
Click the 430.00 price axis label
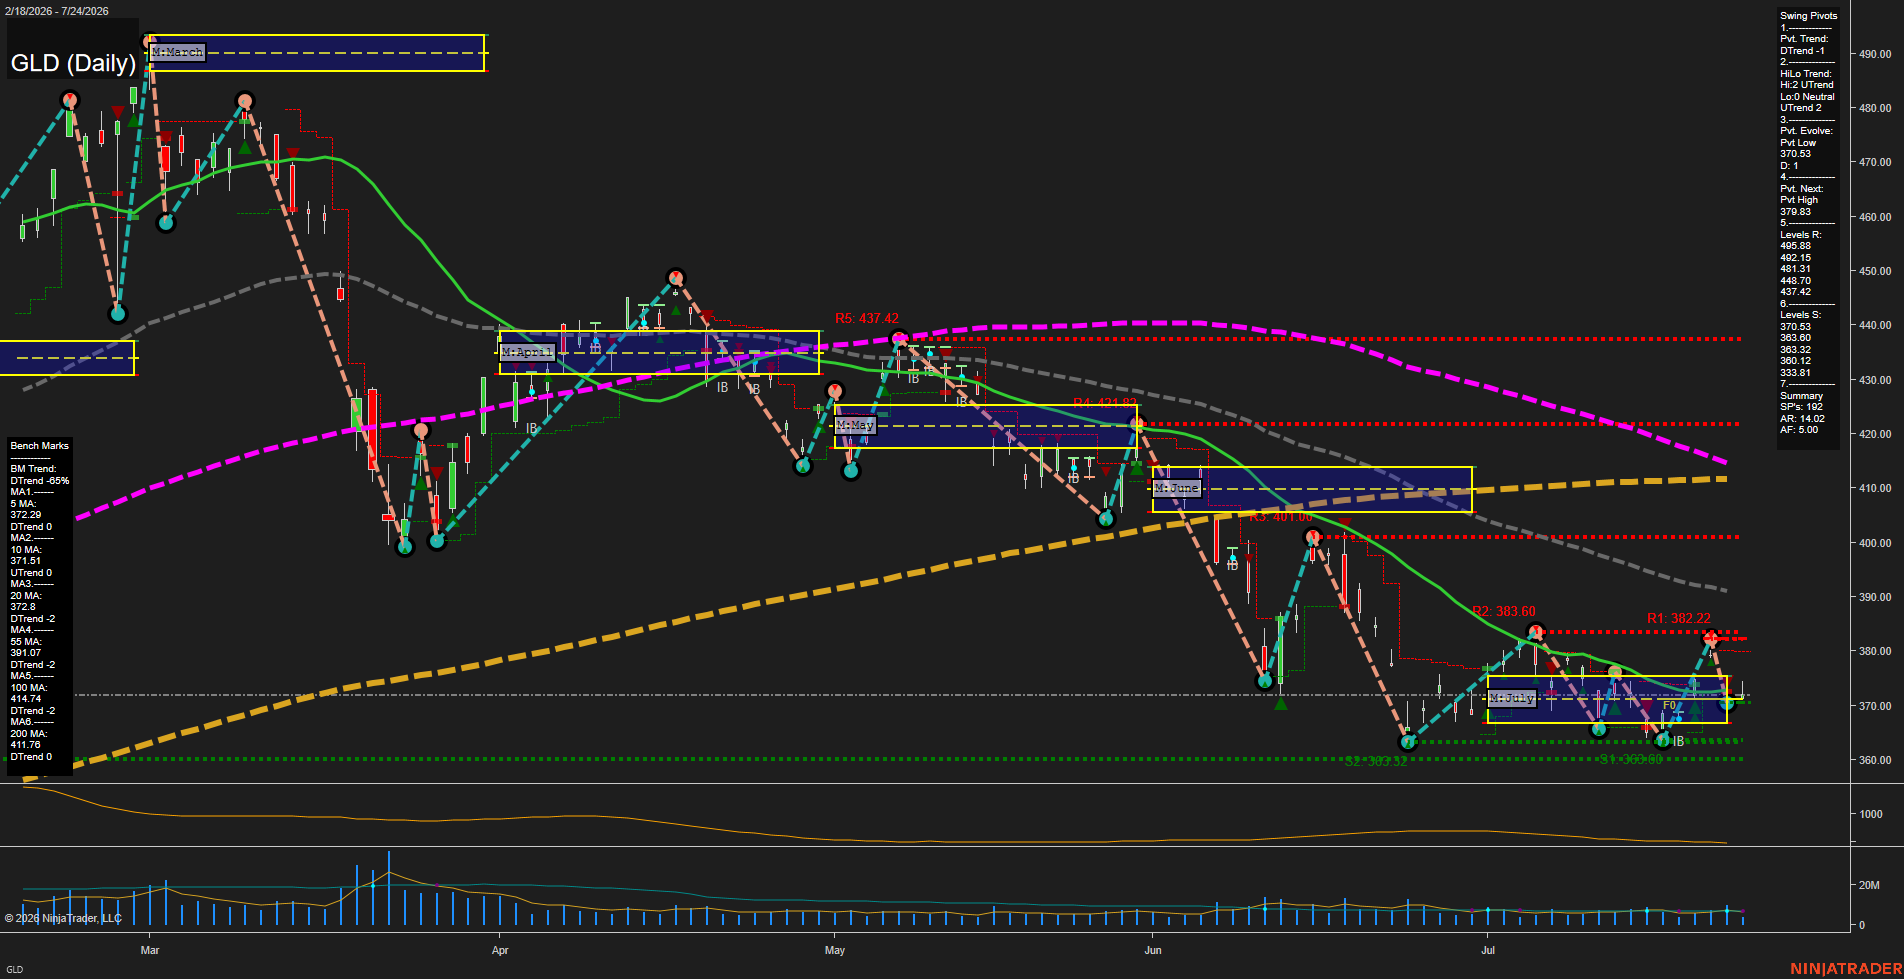click(1875, 380)
